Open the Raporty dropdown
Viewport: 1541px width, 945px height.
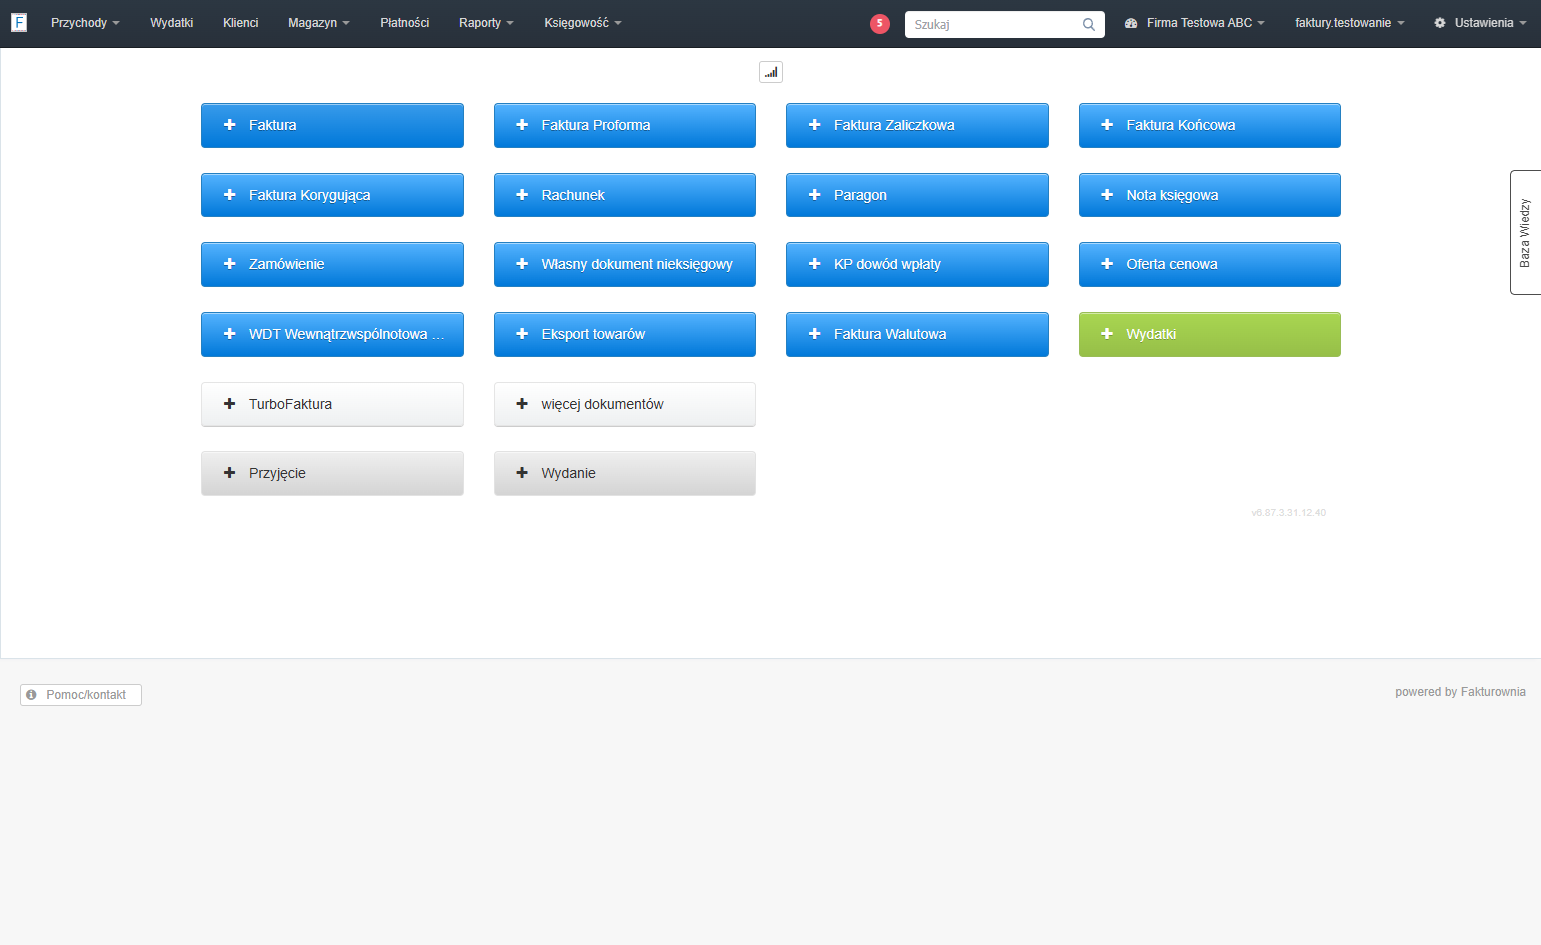click(x=486, y=23)
